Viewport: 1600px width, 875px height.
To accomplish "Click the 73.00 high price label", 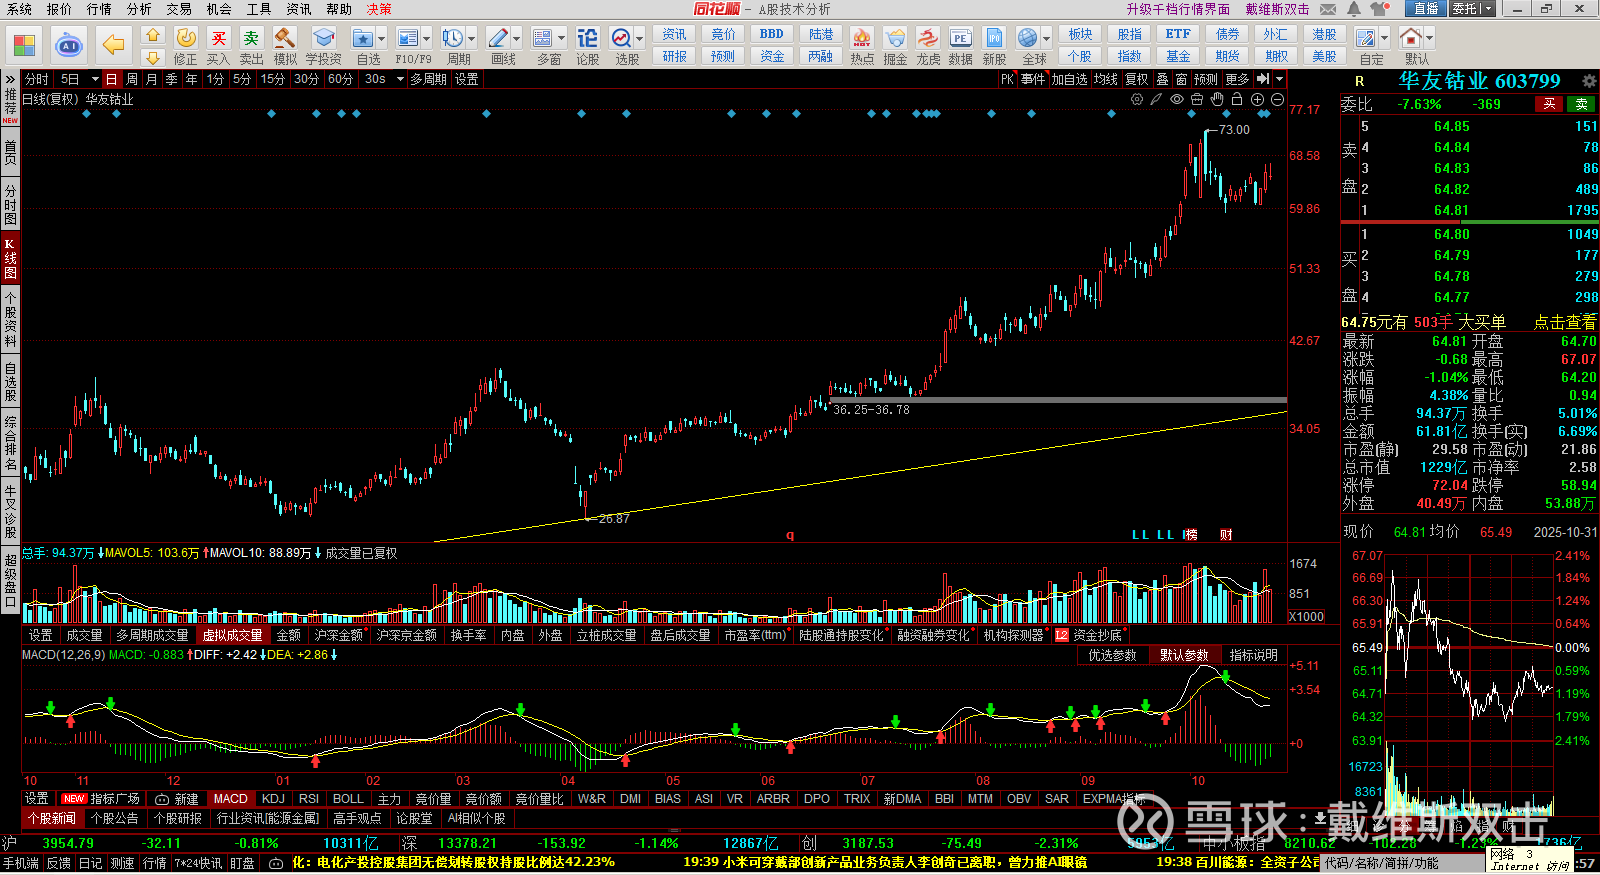I will [x=1234, y=130].
